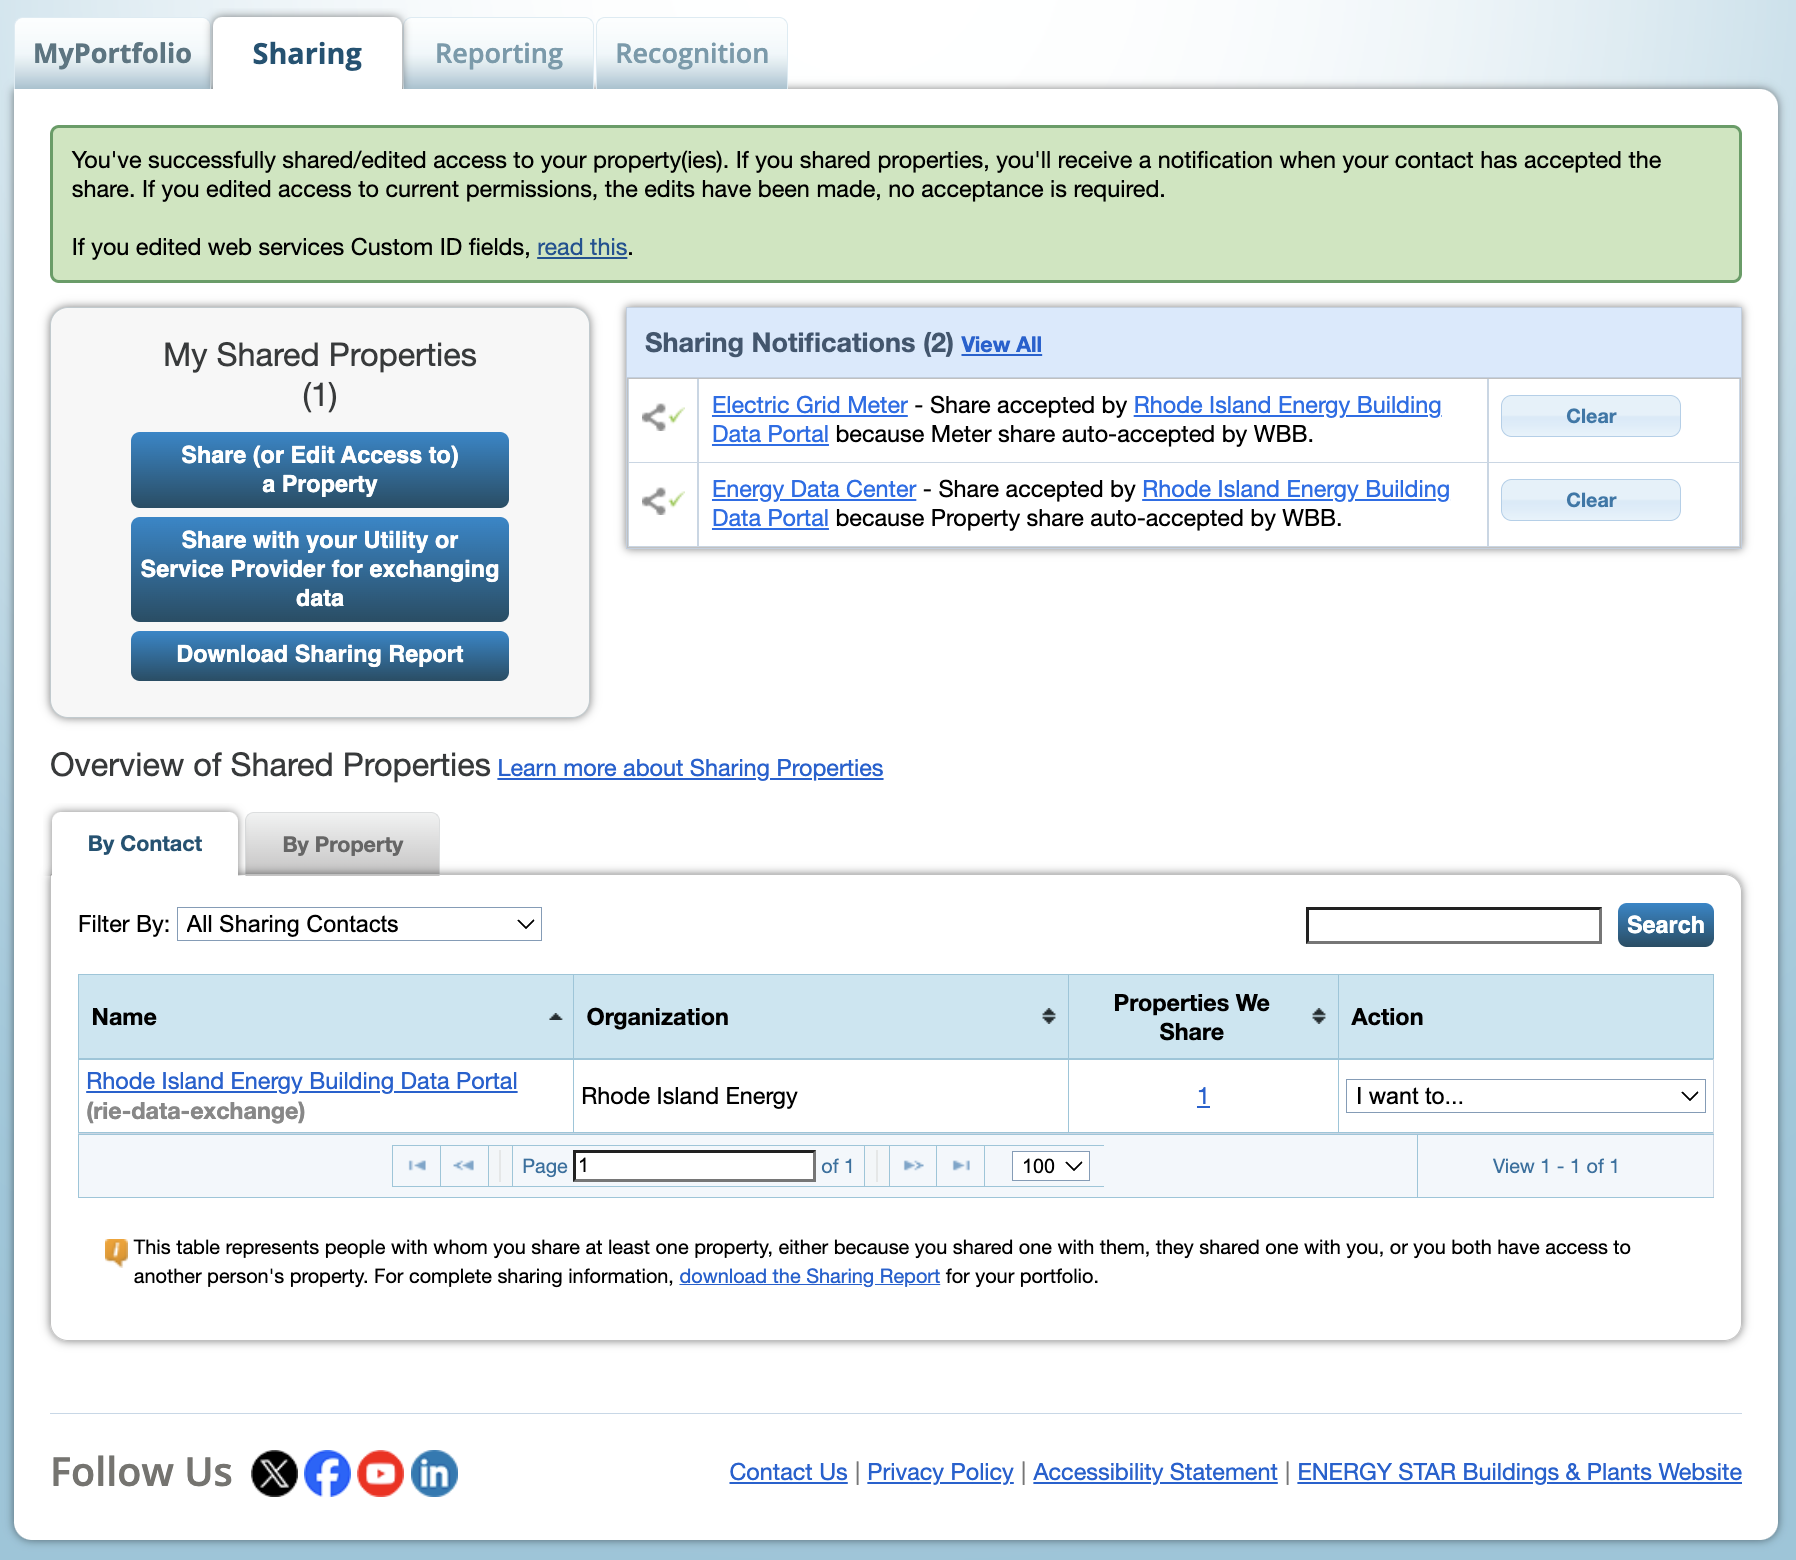Viewport: 1796px width, 1560px height.
Task: Open the YouTube social icon
Action: point(380,1473)
